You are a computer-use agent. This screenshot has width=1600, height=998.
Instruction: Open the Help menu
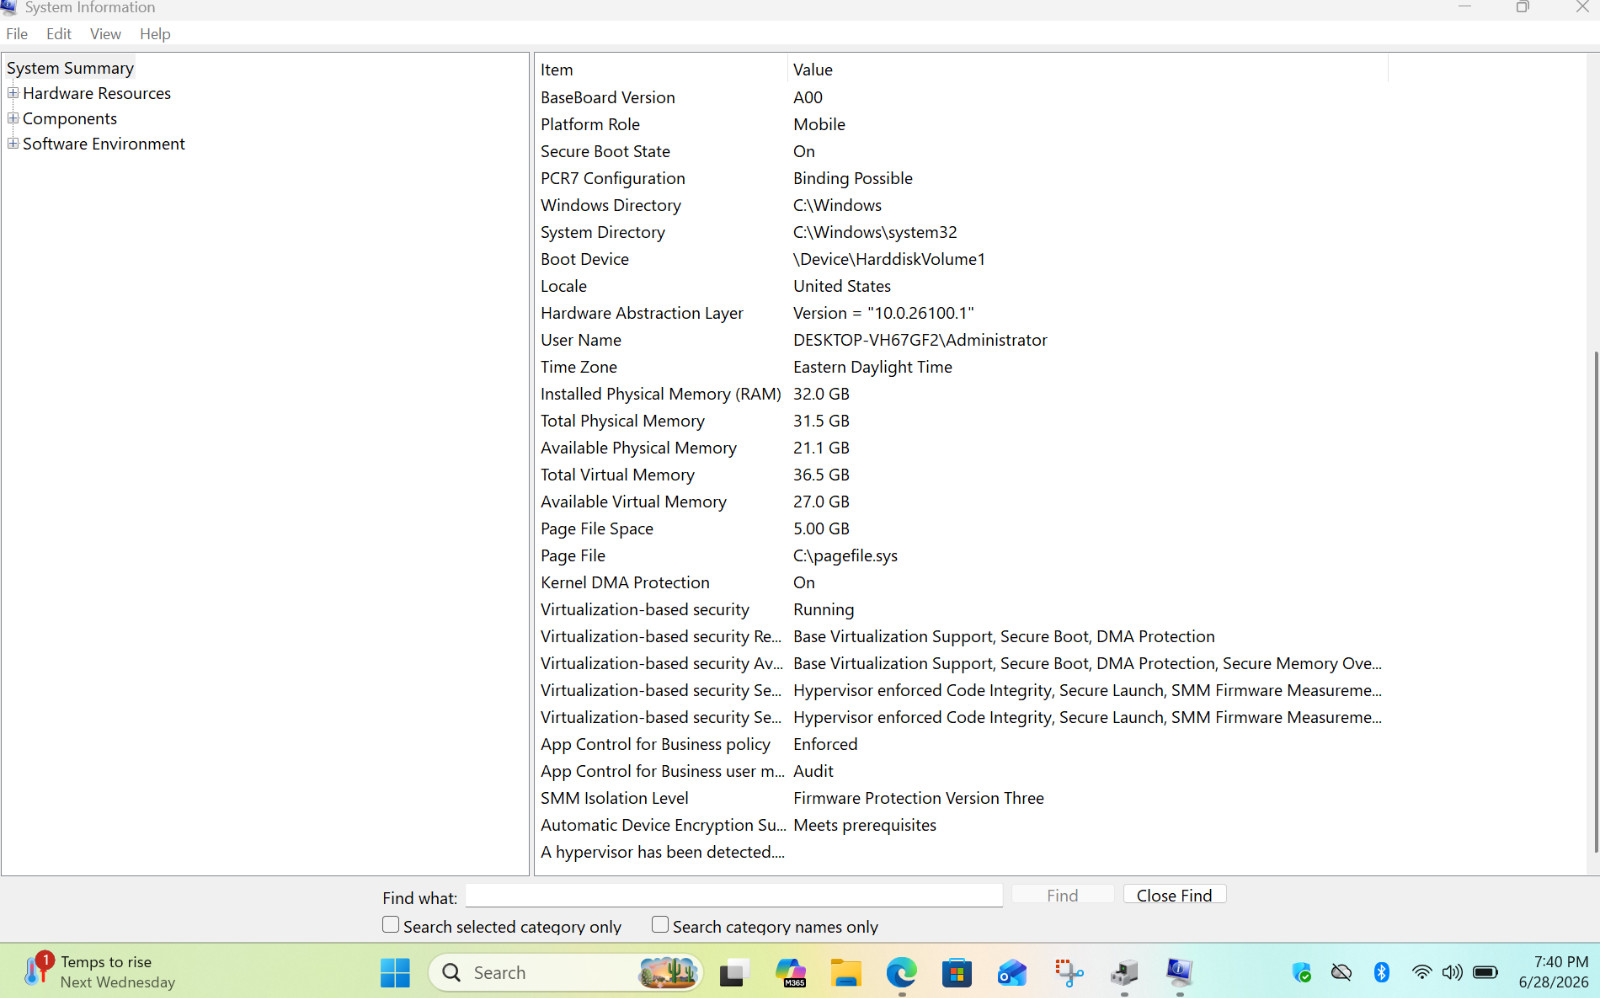(155, 34)
